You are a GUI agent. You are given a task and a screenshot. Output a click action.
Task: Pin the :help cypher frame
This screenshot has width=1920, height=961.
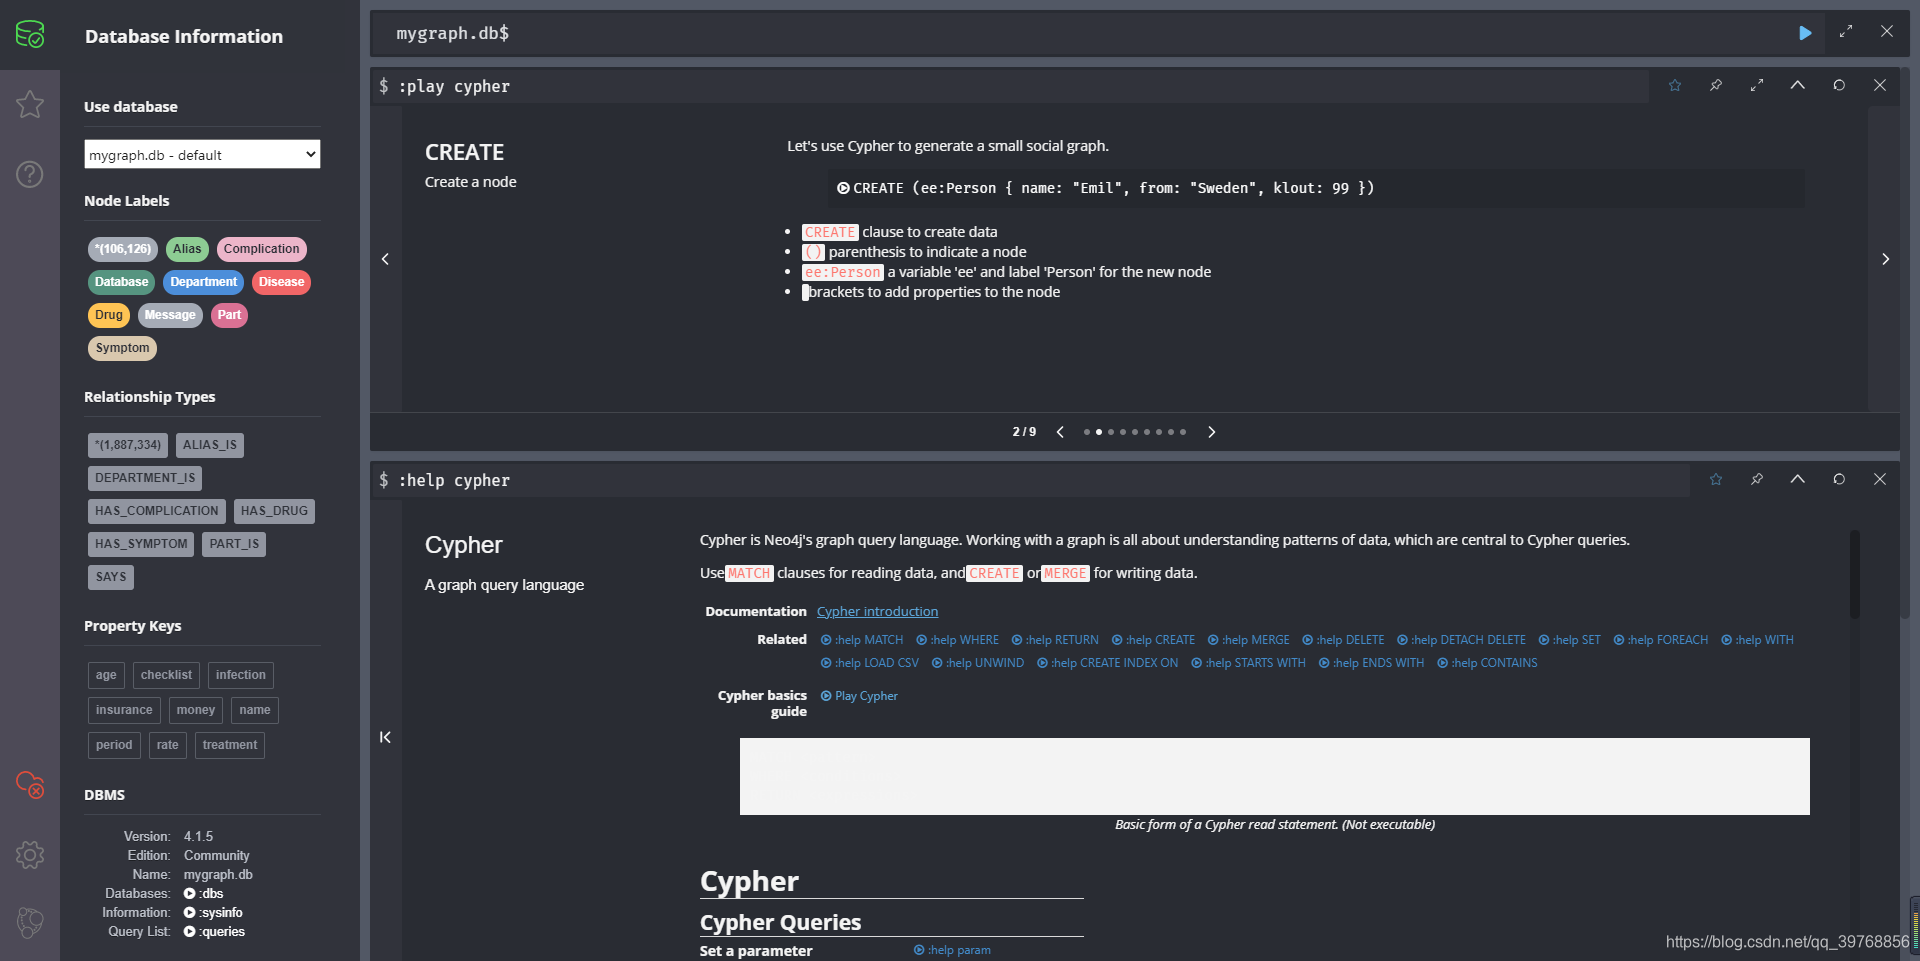coord(1757,479)
